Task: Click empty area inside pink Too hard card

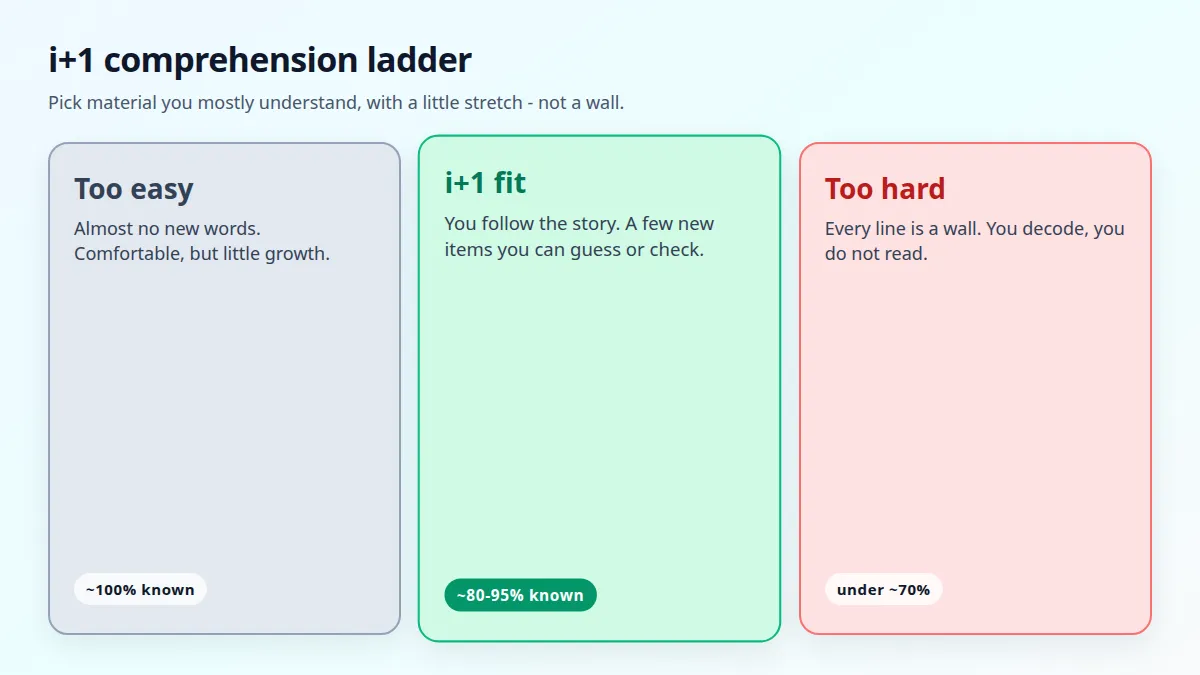Action: click(x=975, y=420)
